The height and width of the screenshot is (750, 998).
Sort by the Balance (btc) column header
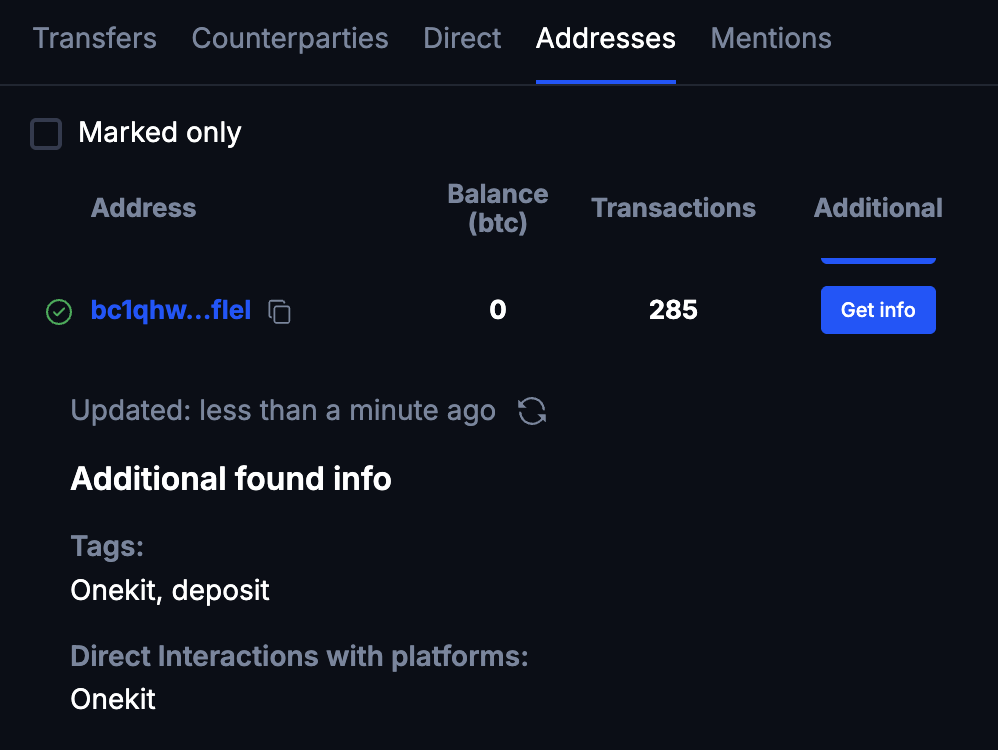pyautogui.click(x=497, y=207)
